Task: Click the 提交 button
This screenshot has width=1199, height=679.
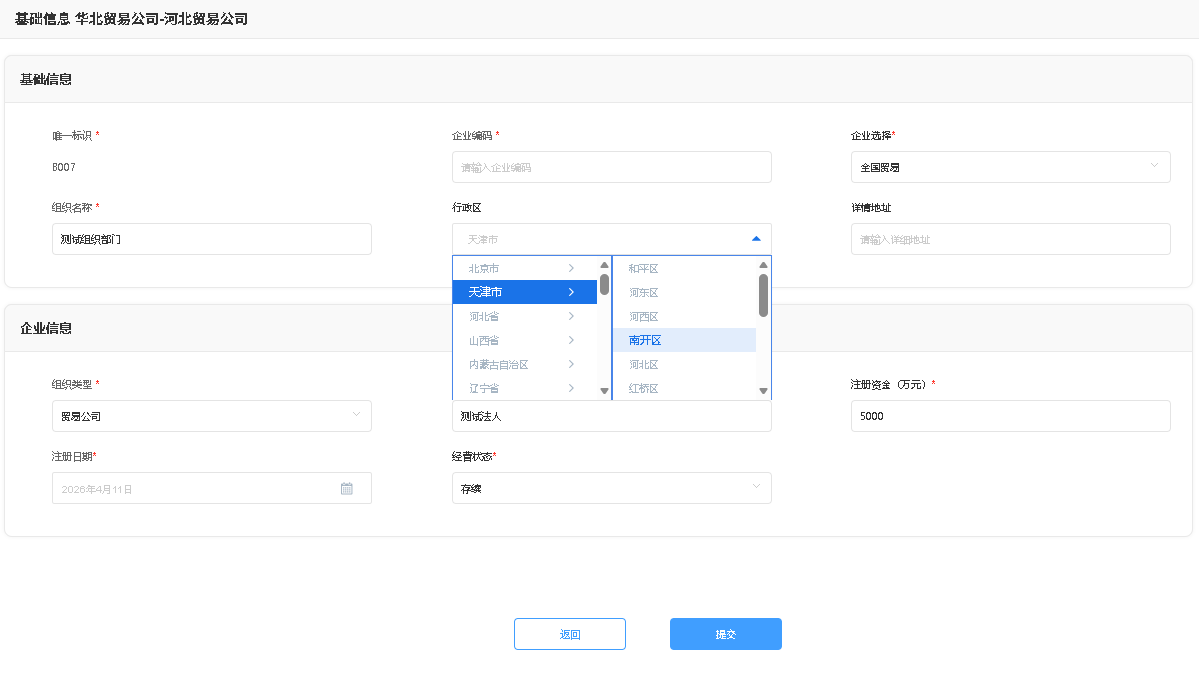Action: pos(725,634)
